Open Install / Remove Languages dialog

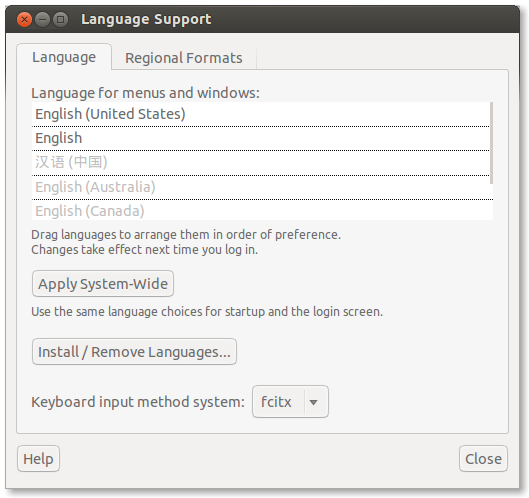[134, 352]
